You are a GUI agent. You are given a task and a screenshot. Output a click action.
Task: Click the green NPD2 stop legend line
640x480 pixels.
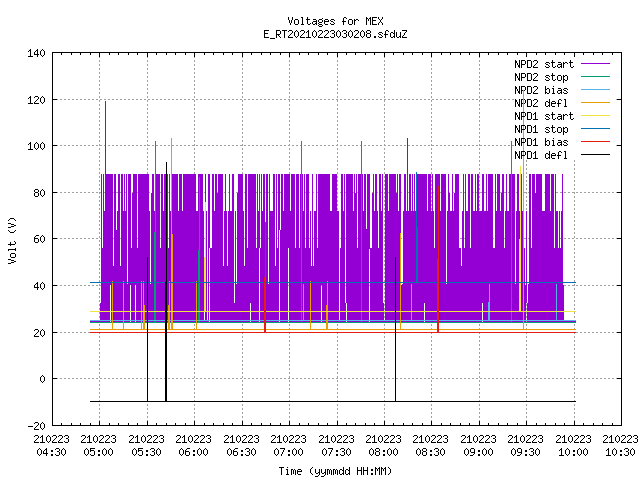pos(596,76)
